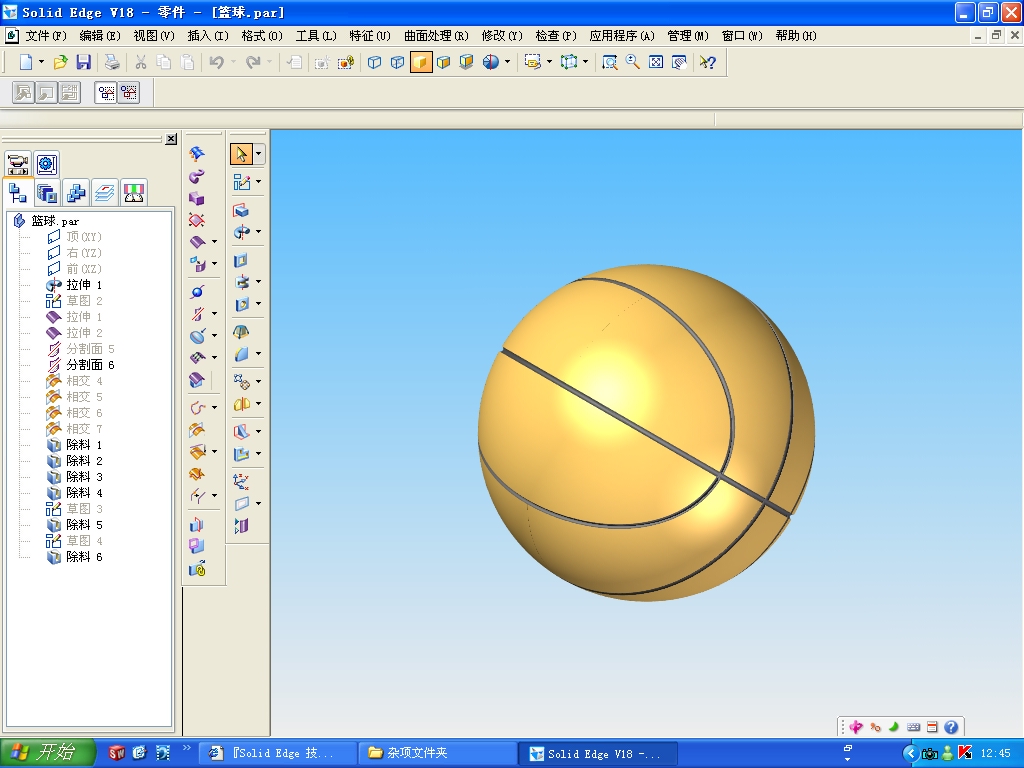This screenshot has height=768, width=1024.
Task: Click the Sketch tool icon in feature toolbar
Action: coord(242,182)
